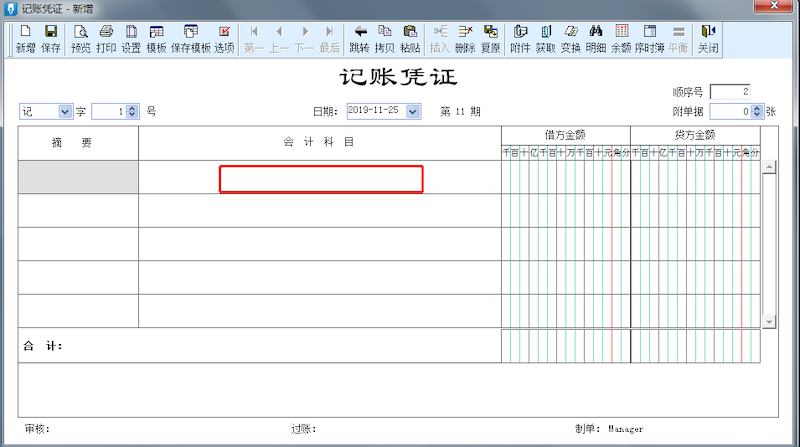800x447 pixels.
Task: Expand the 记 voucher type dropdown
Action: pyautogui.click(x=65, y=112)
